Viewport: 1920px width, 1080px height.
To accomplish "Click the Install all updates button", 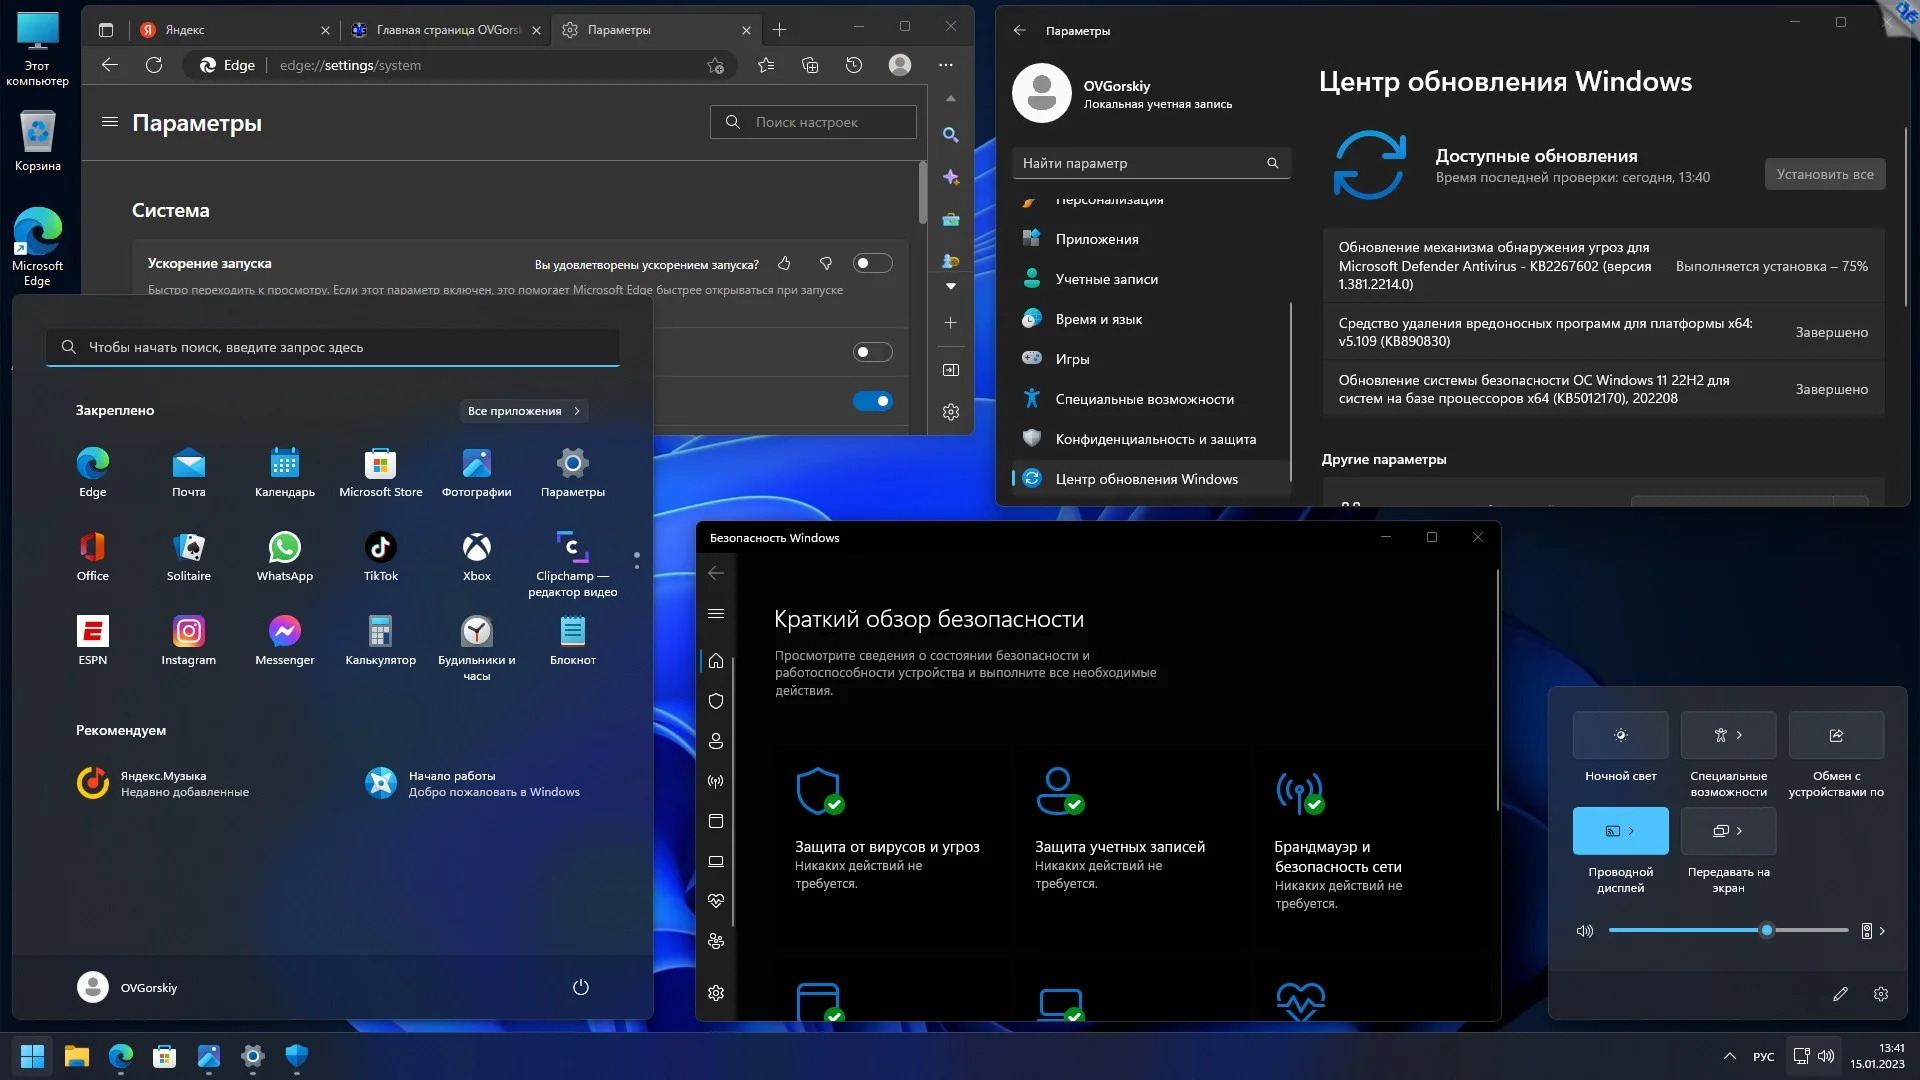I will pos(1824,174).
